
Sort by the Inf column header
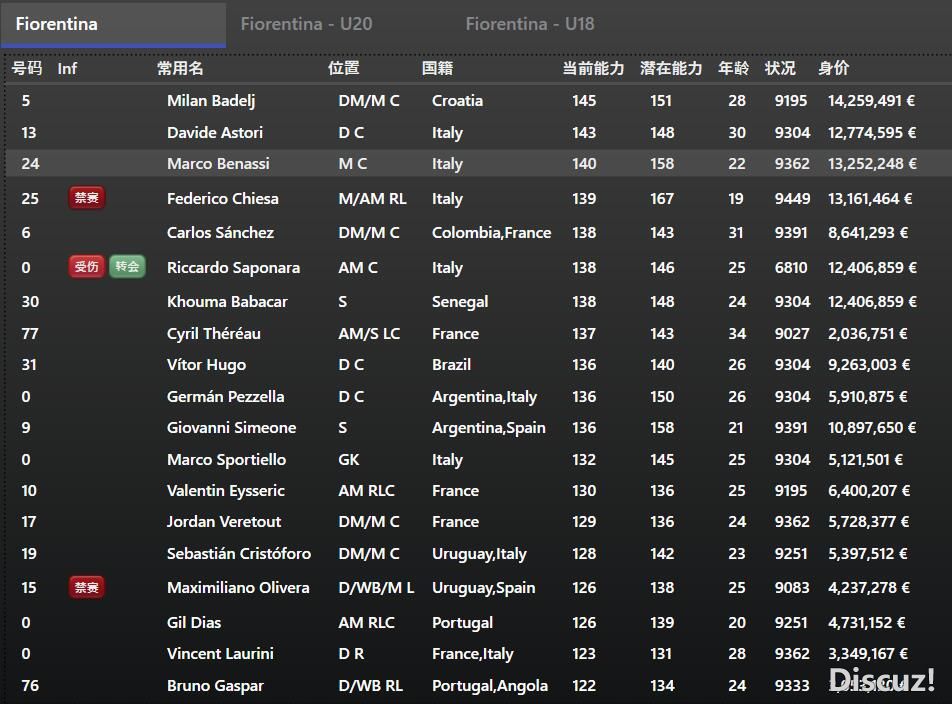[x=67, y=69]
